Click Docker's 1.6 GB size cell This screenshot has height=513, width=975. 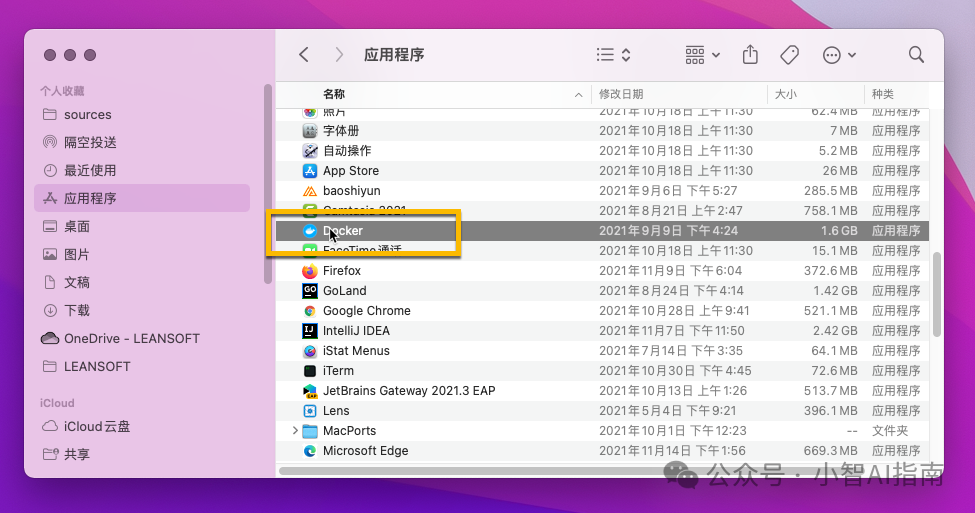pos(839,231)
